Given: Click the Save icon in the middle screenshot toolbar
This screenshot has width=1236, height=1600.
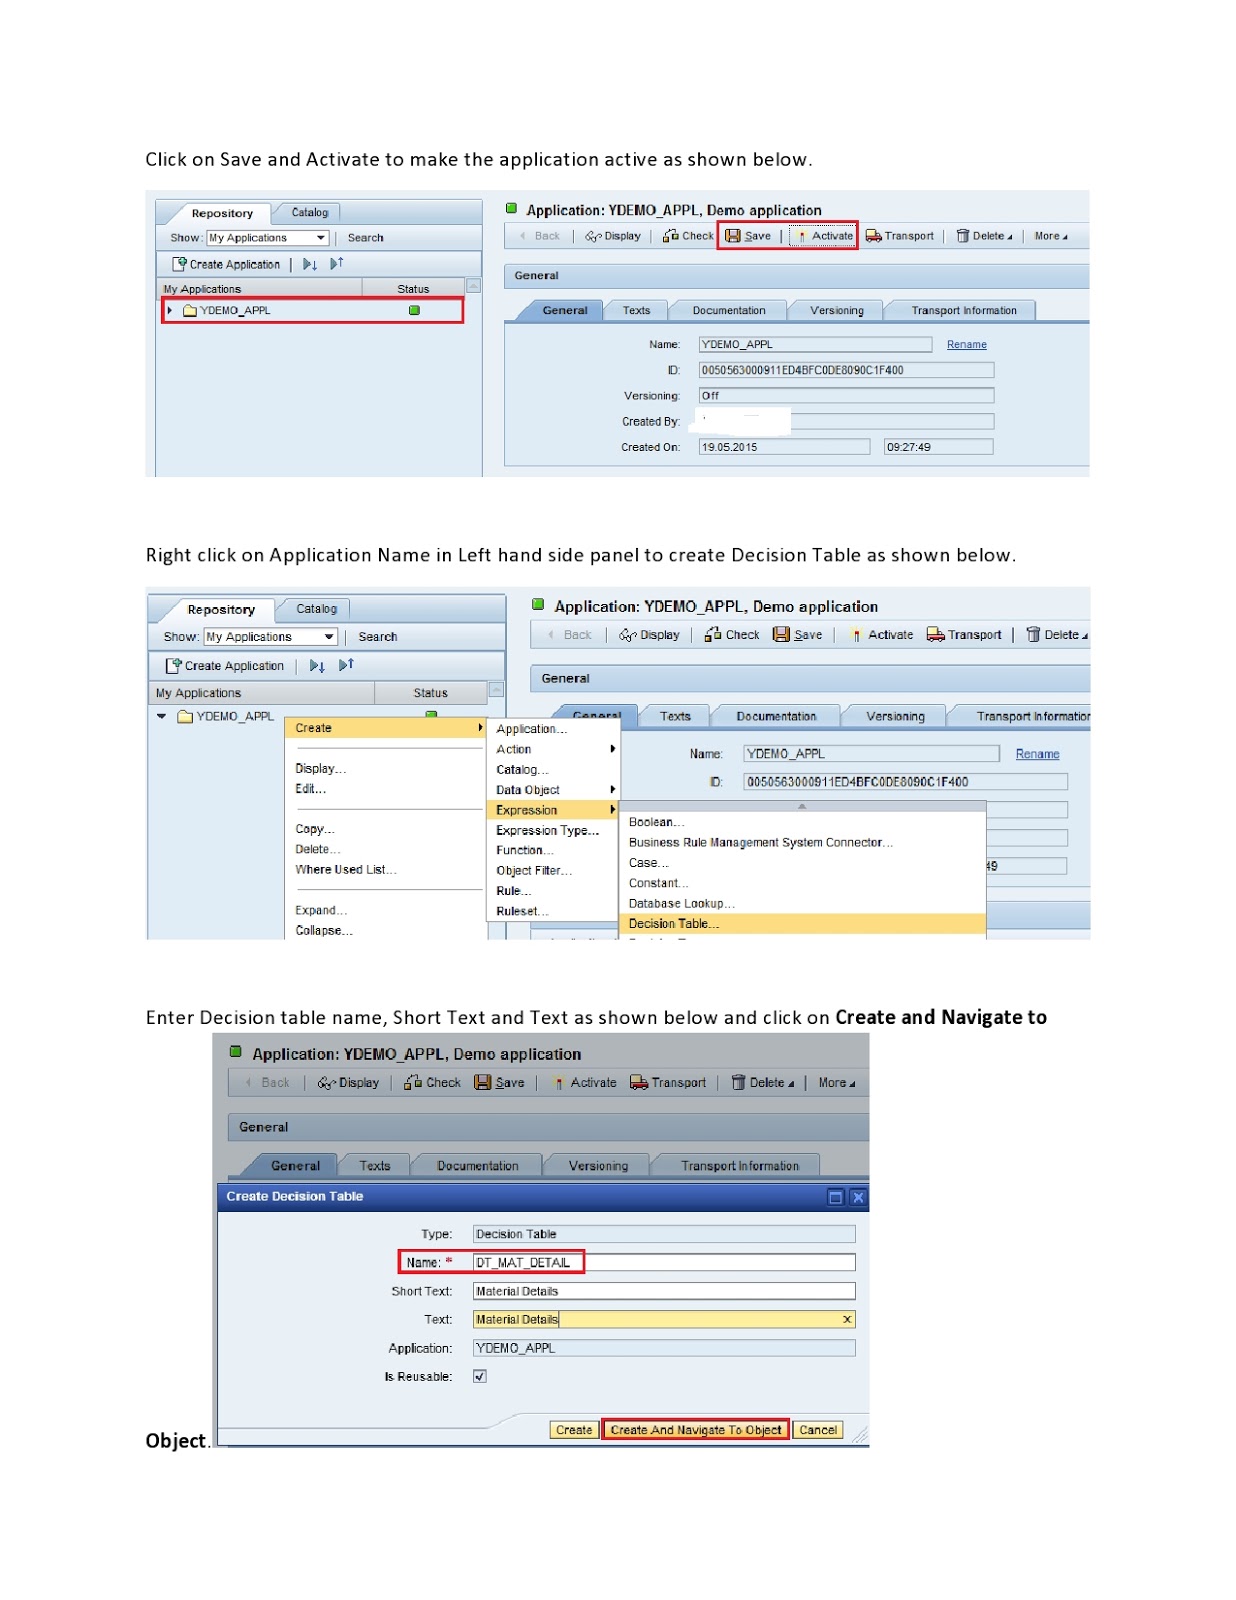Looking at the screenshot, I should click(x=781, y=634).
